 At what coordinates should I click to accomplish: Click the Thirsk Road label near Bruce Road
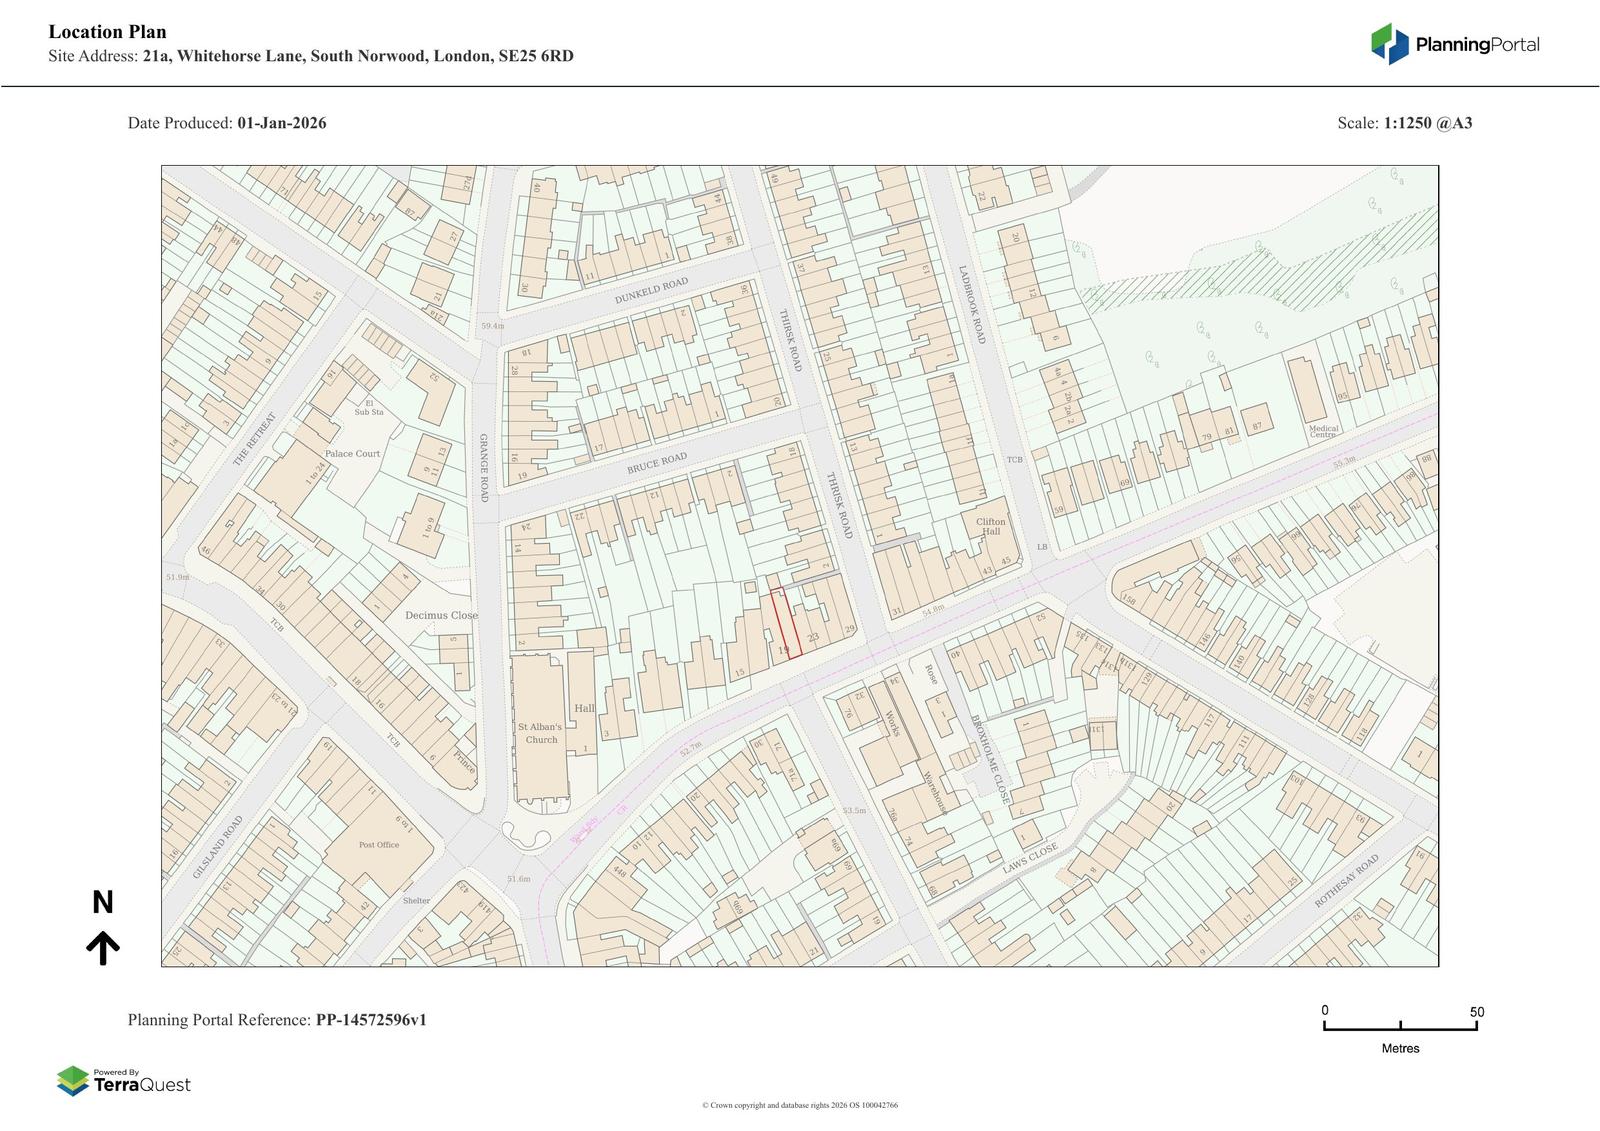point(838,506)
